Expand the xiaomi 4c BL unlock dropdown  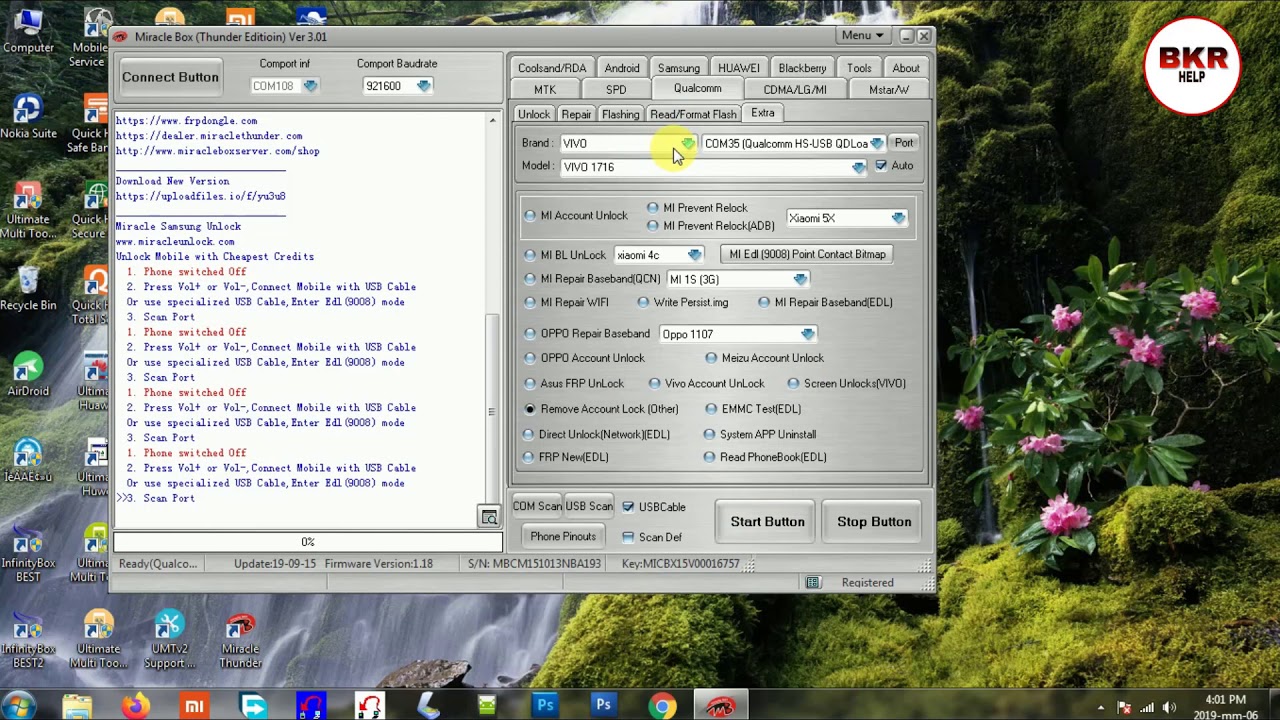point(695,255)
